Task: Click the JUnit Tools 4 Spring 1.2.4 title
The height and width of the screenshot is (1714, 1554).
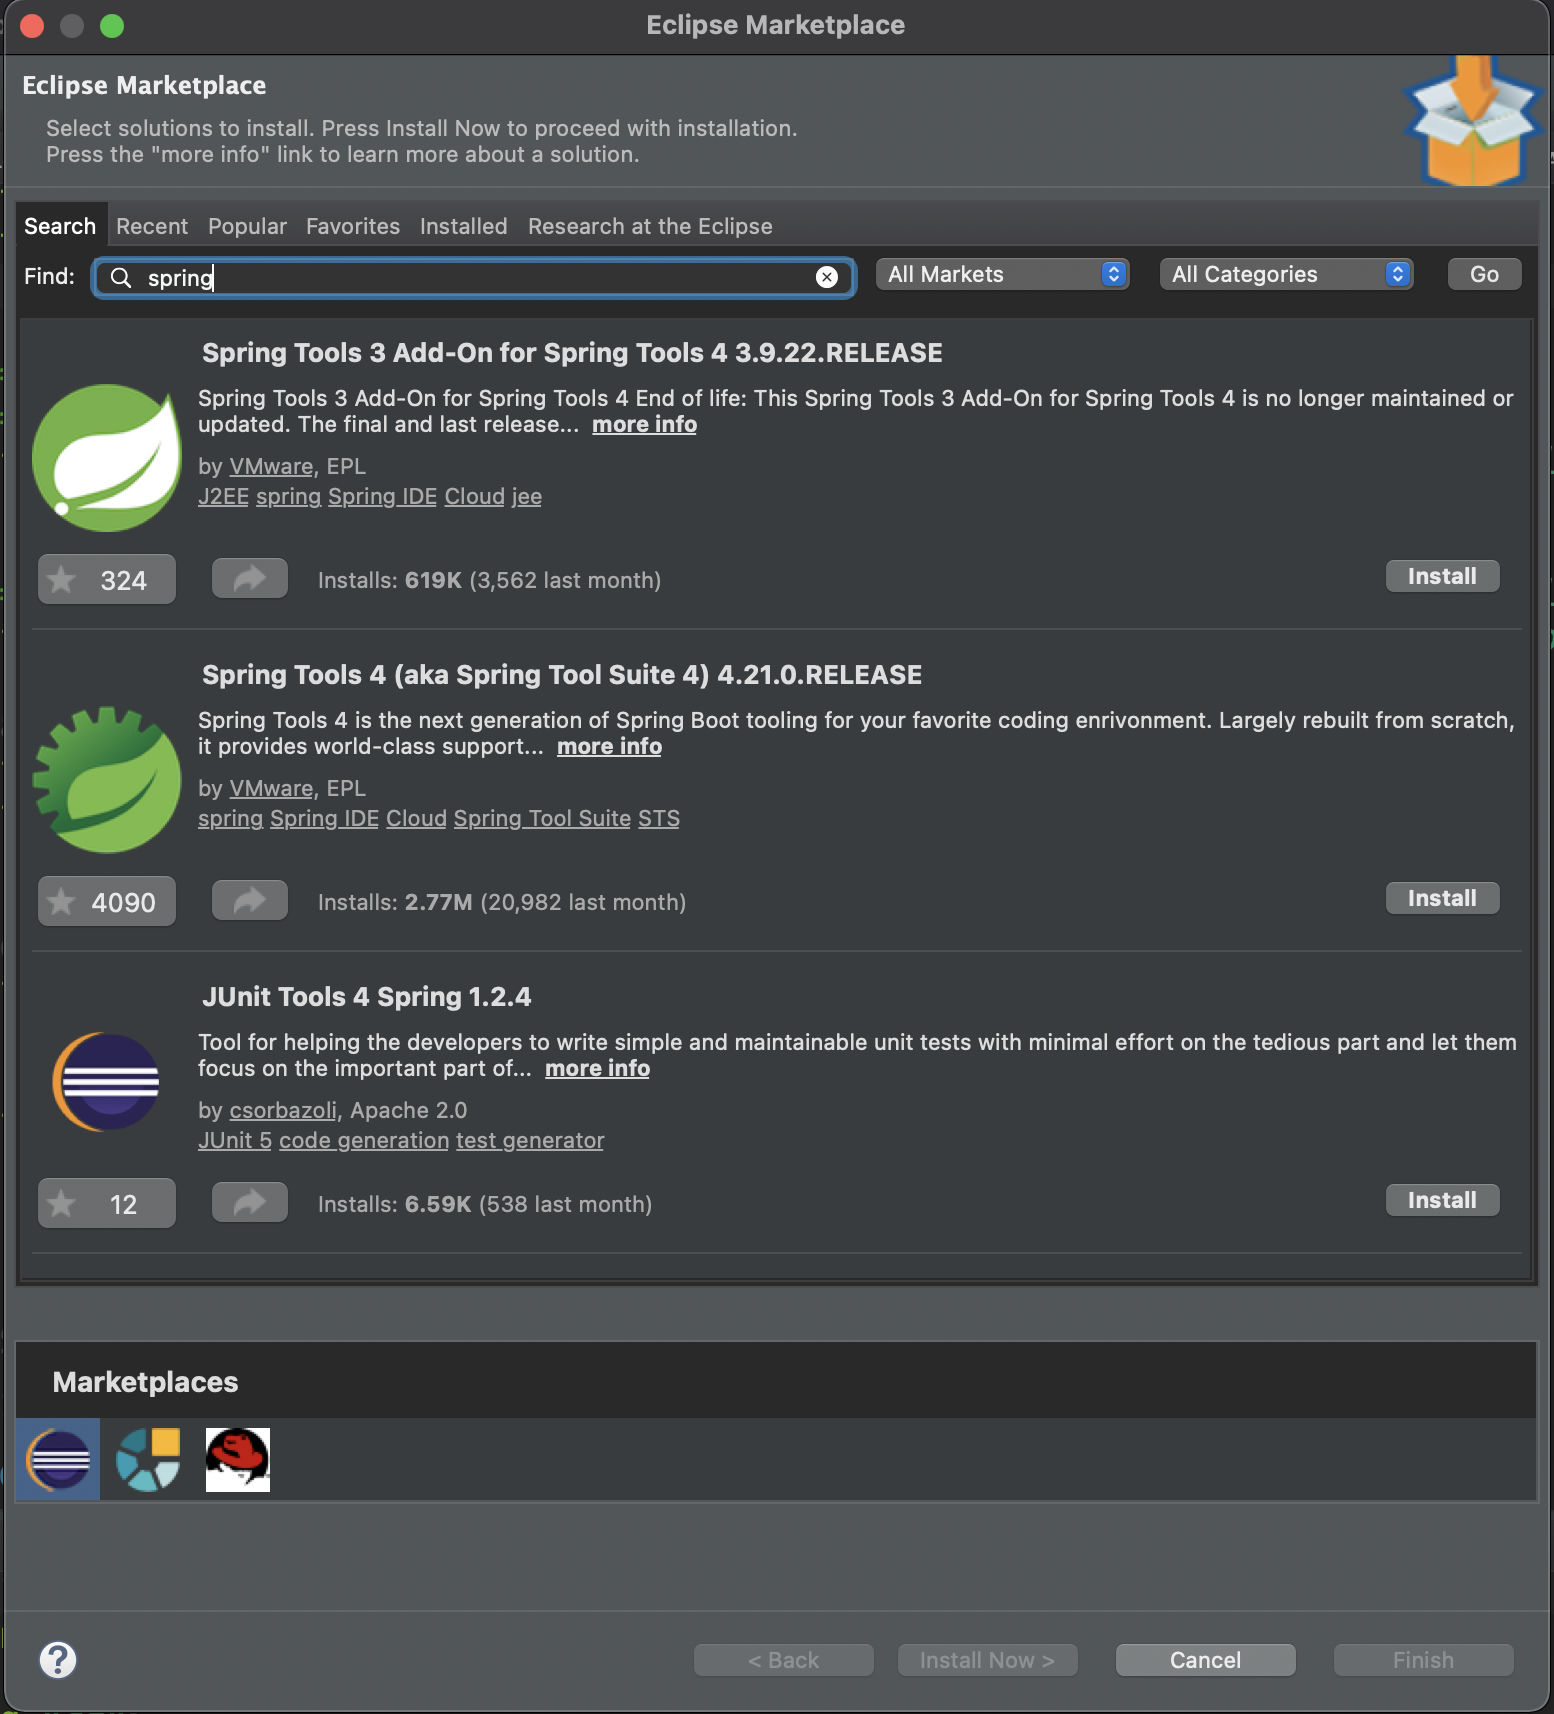Action: tap(367, 996)
